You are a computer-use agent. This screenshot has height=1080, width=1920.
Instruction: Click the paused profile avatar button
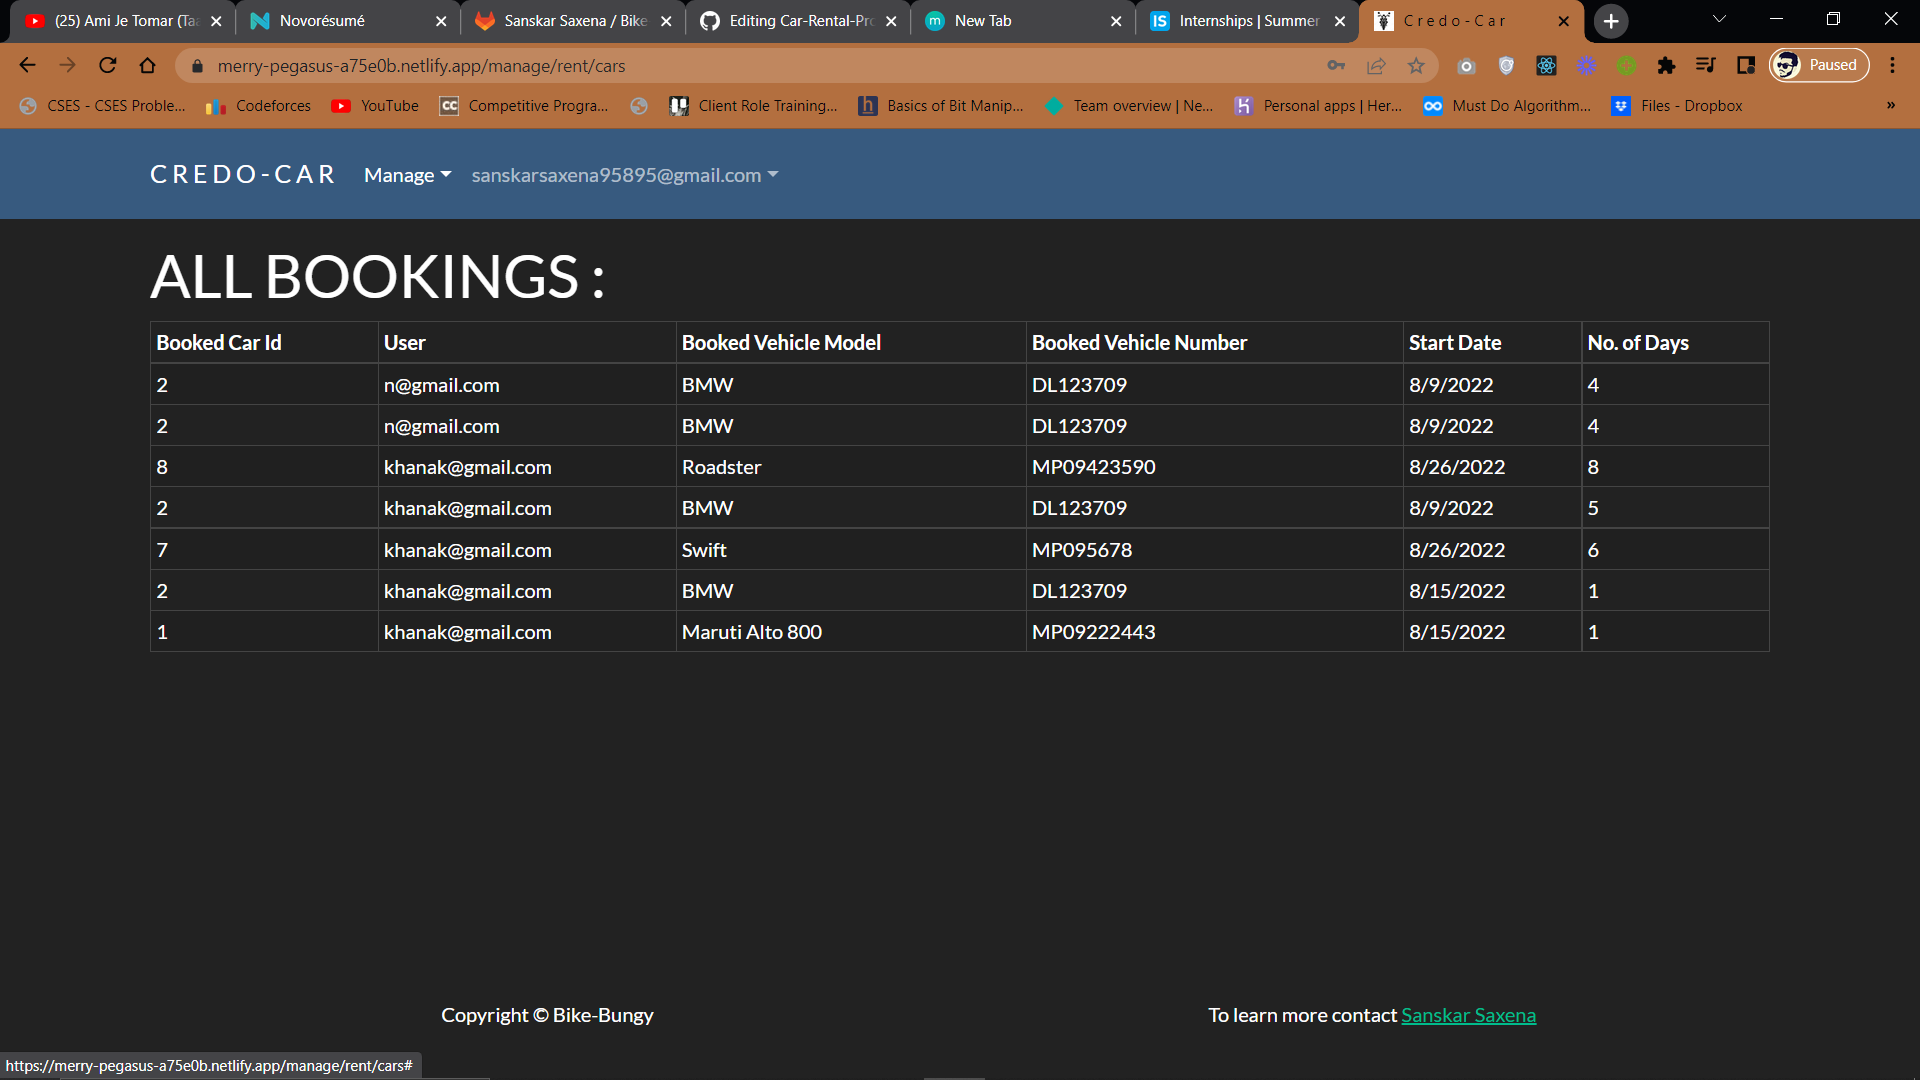[1818, 65]
